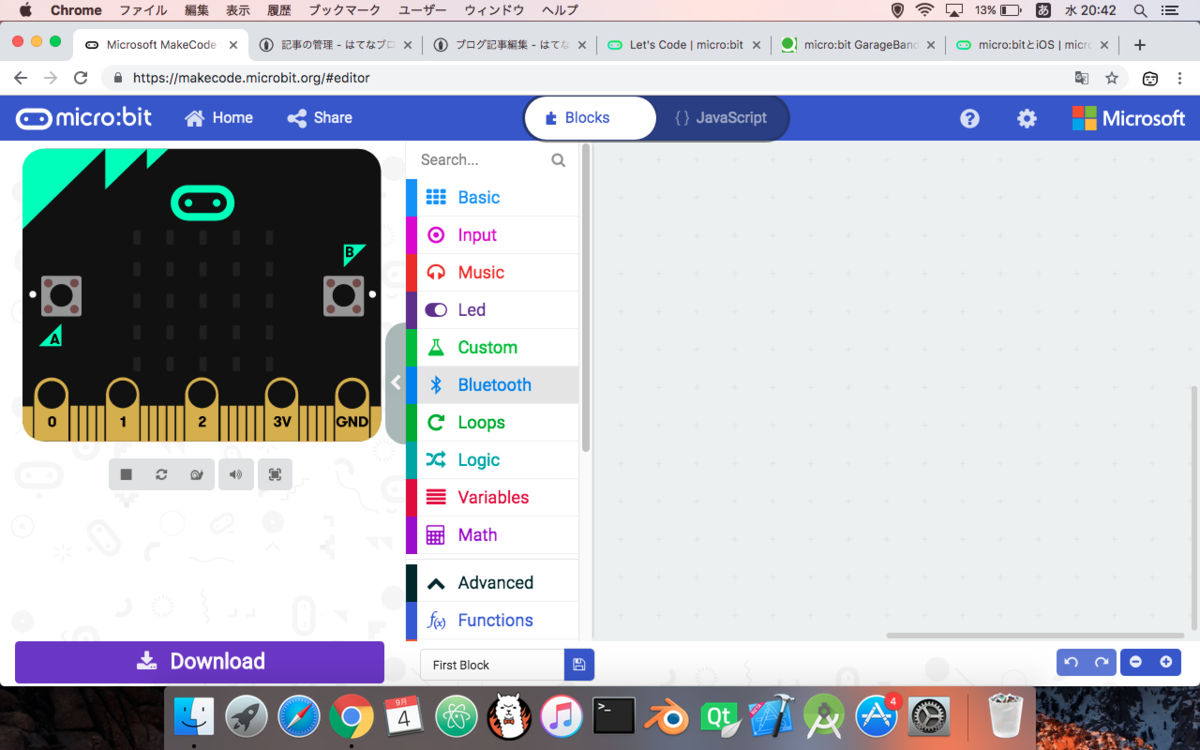Go back in Chrome
1200x750 pixels.
pos(21,78)
